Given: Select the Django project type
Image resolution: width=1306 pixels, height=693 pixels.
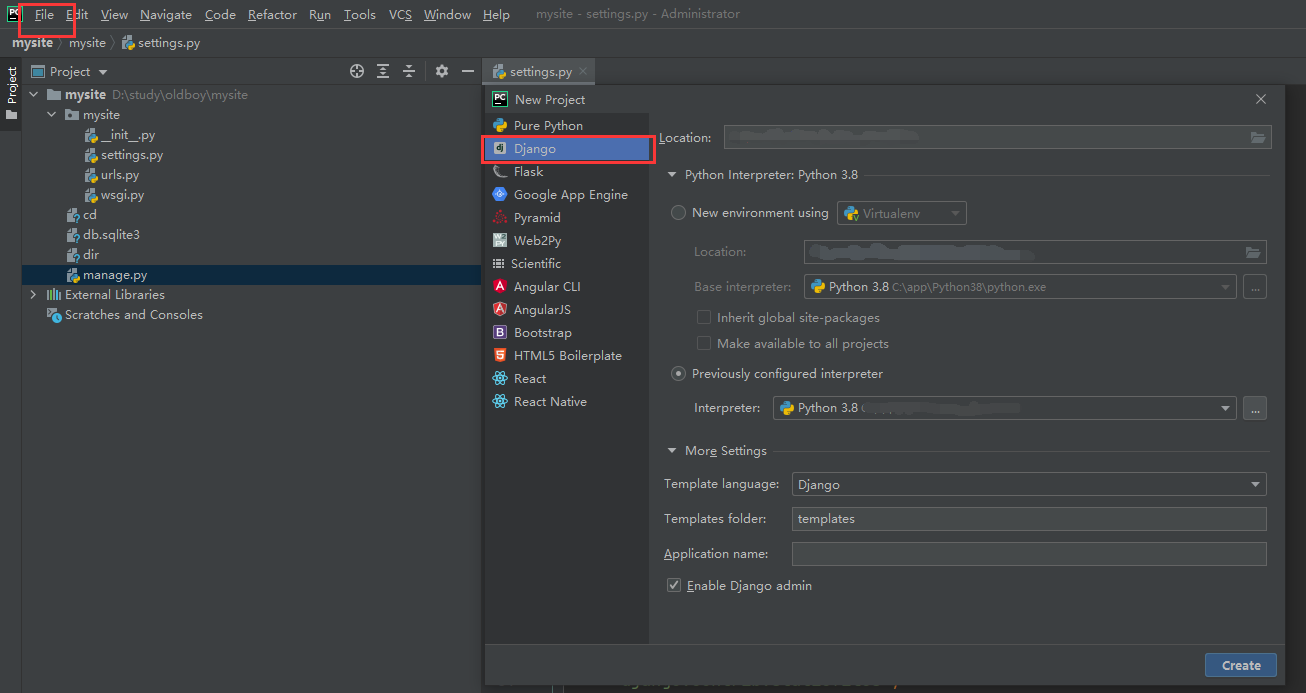Looking at the screenshot, I should (x=567, y=148).
